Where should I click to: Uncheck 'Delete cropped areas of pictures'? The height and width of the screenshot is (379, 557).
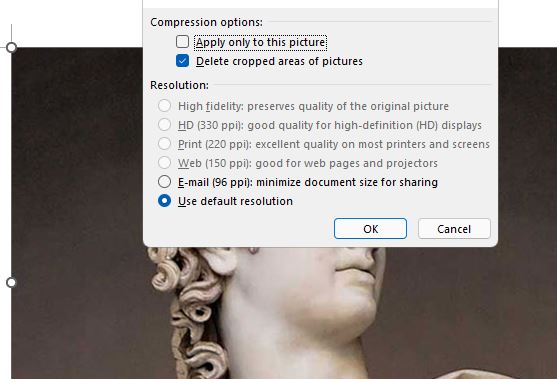coord(182,61)
